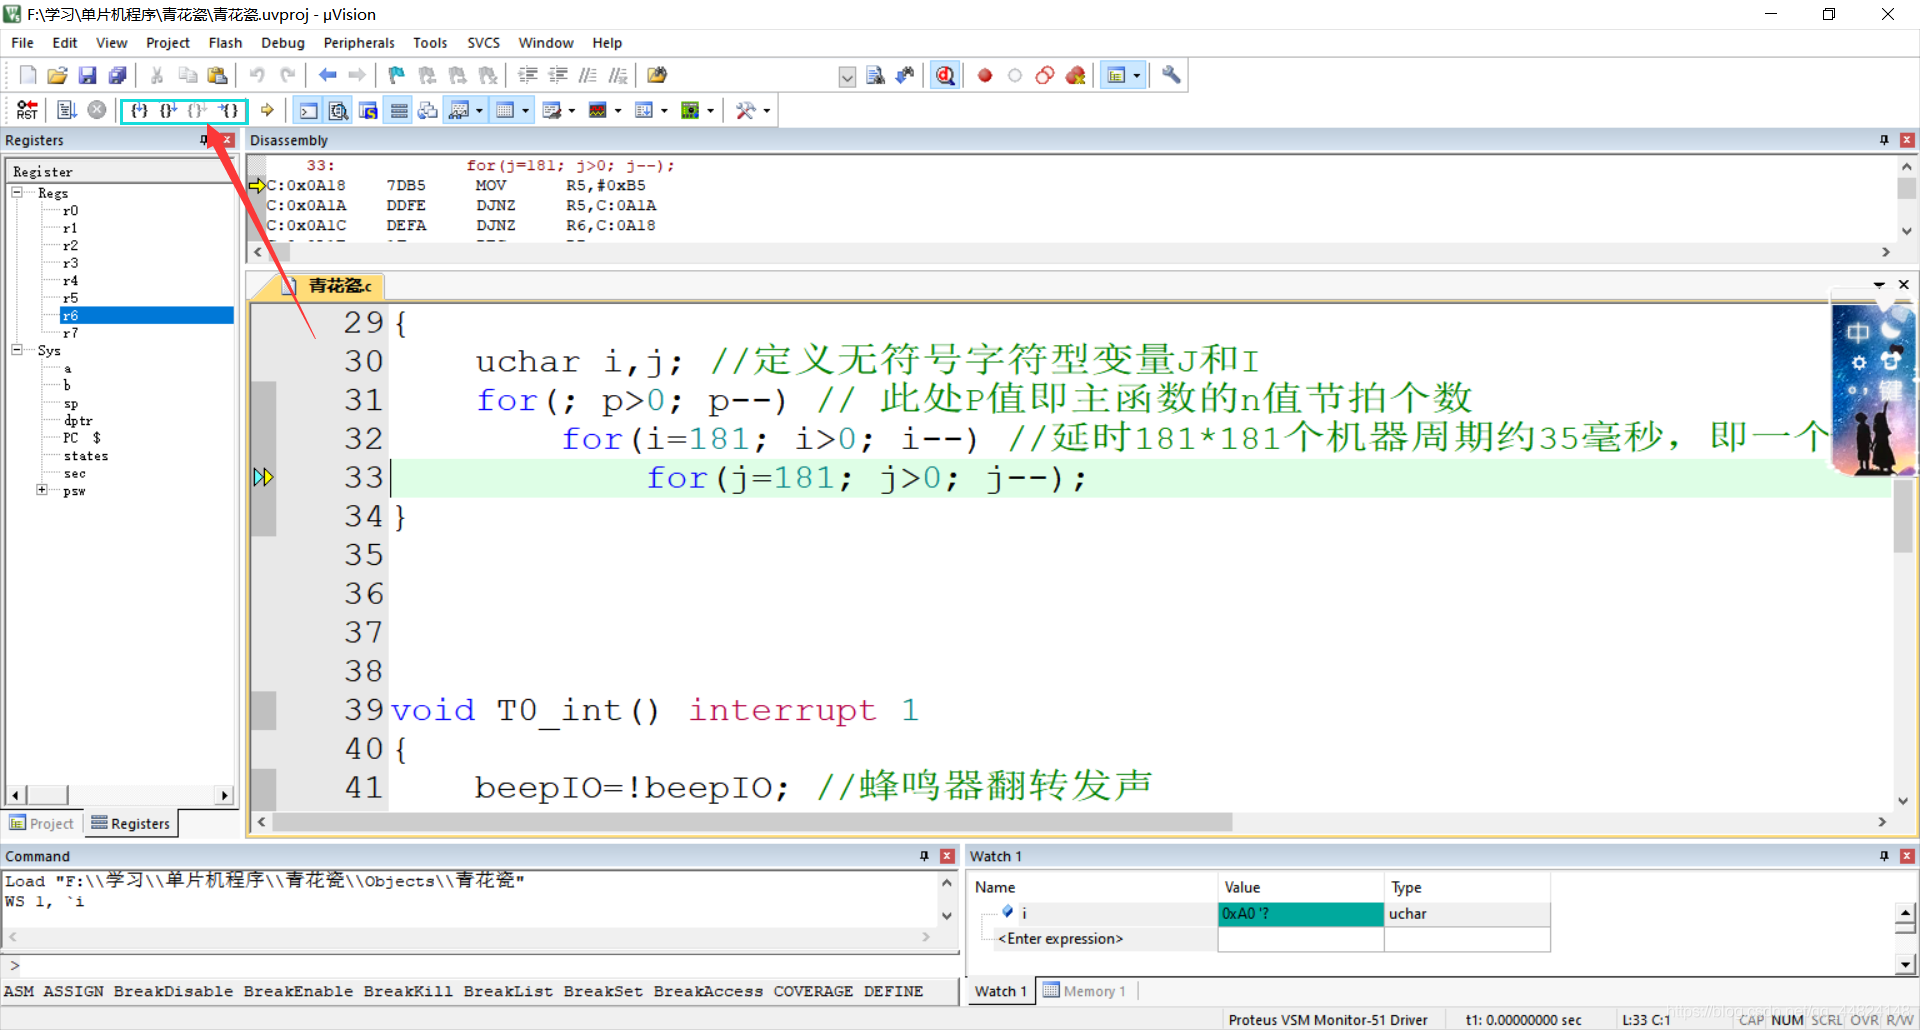
Task: Pin the Watch 1 panel
Action: pos(1884,856)
